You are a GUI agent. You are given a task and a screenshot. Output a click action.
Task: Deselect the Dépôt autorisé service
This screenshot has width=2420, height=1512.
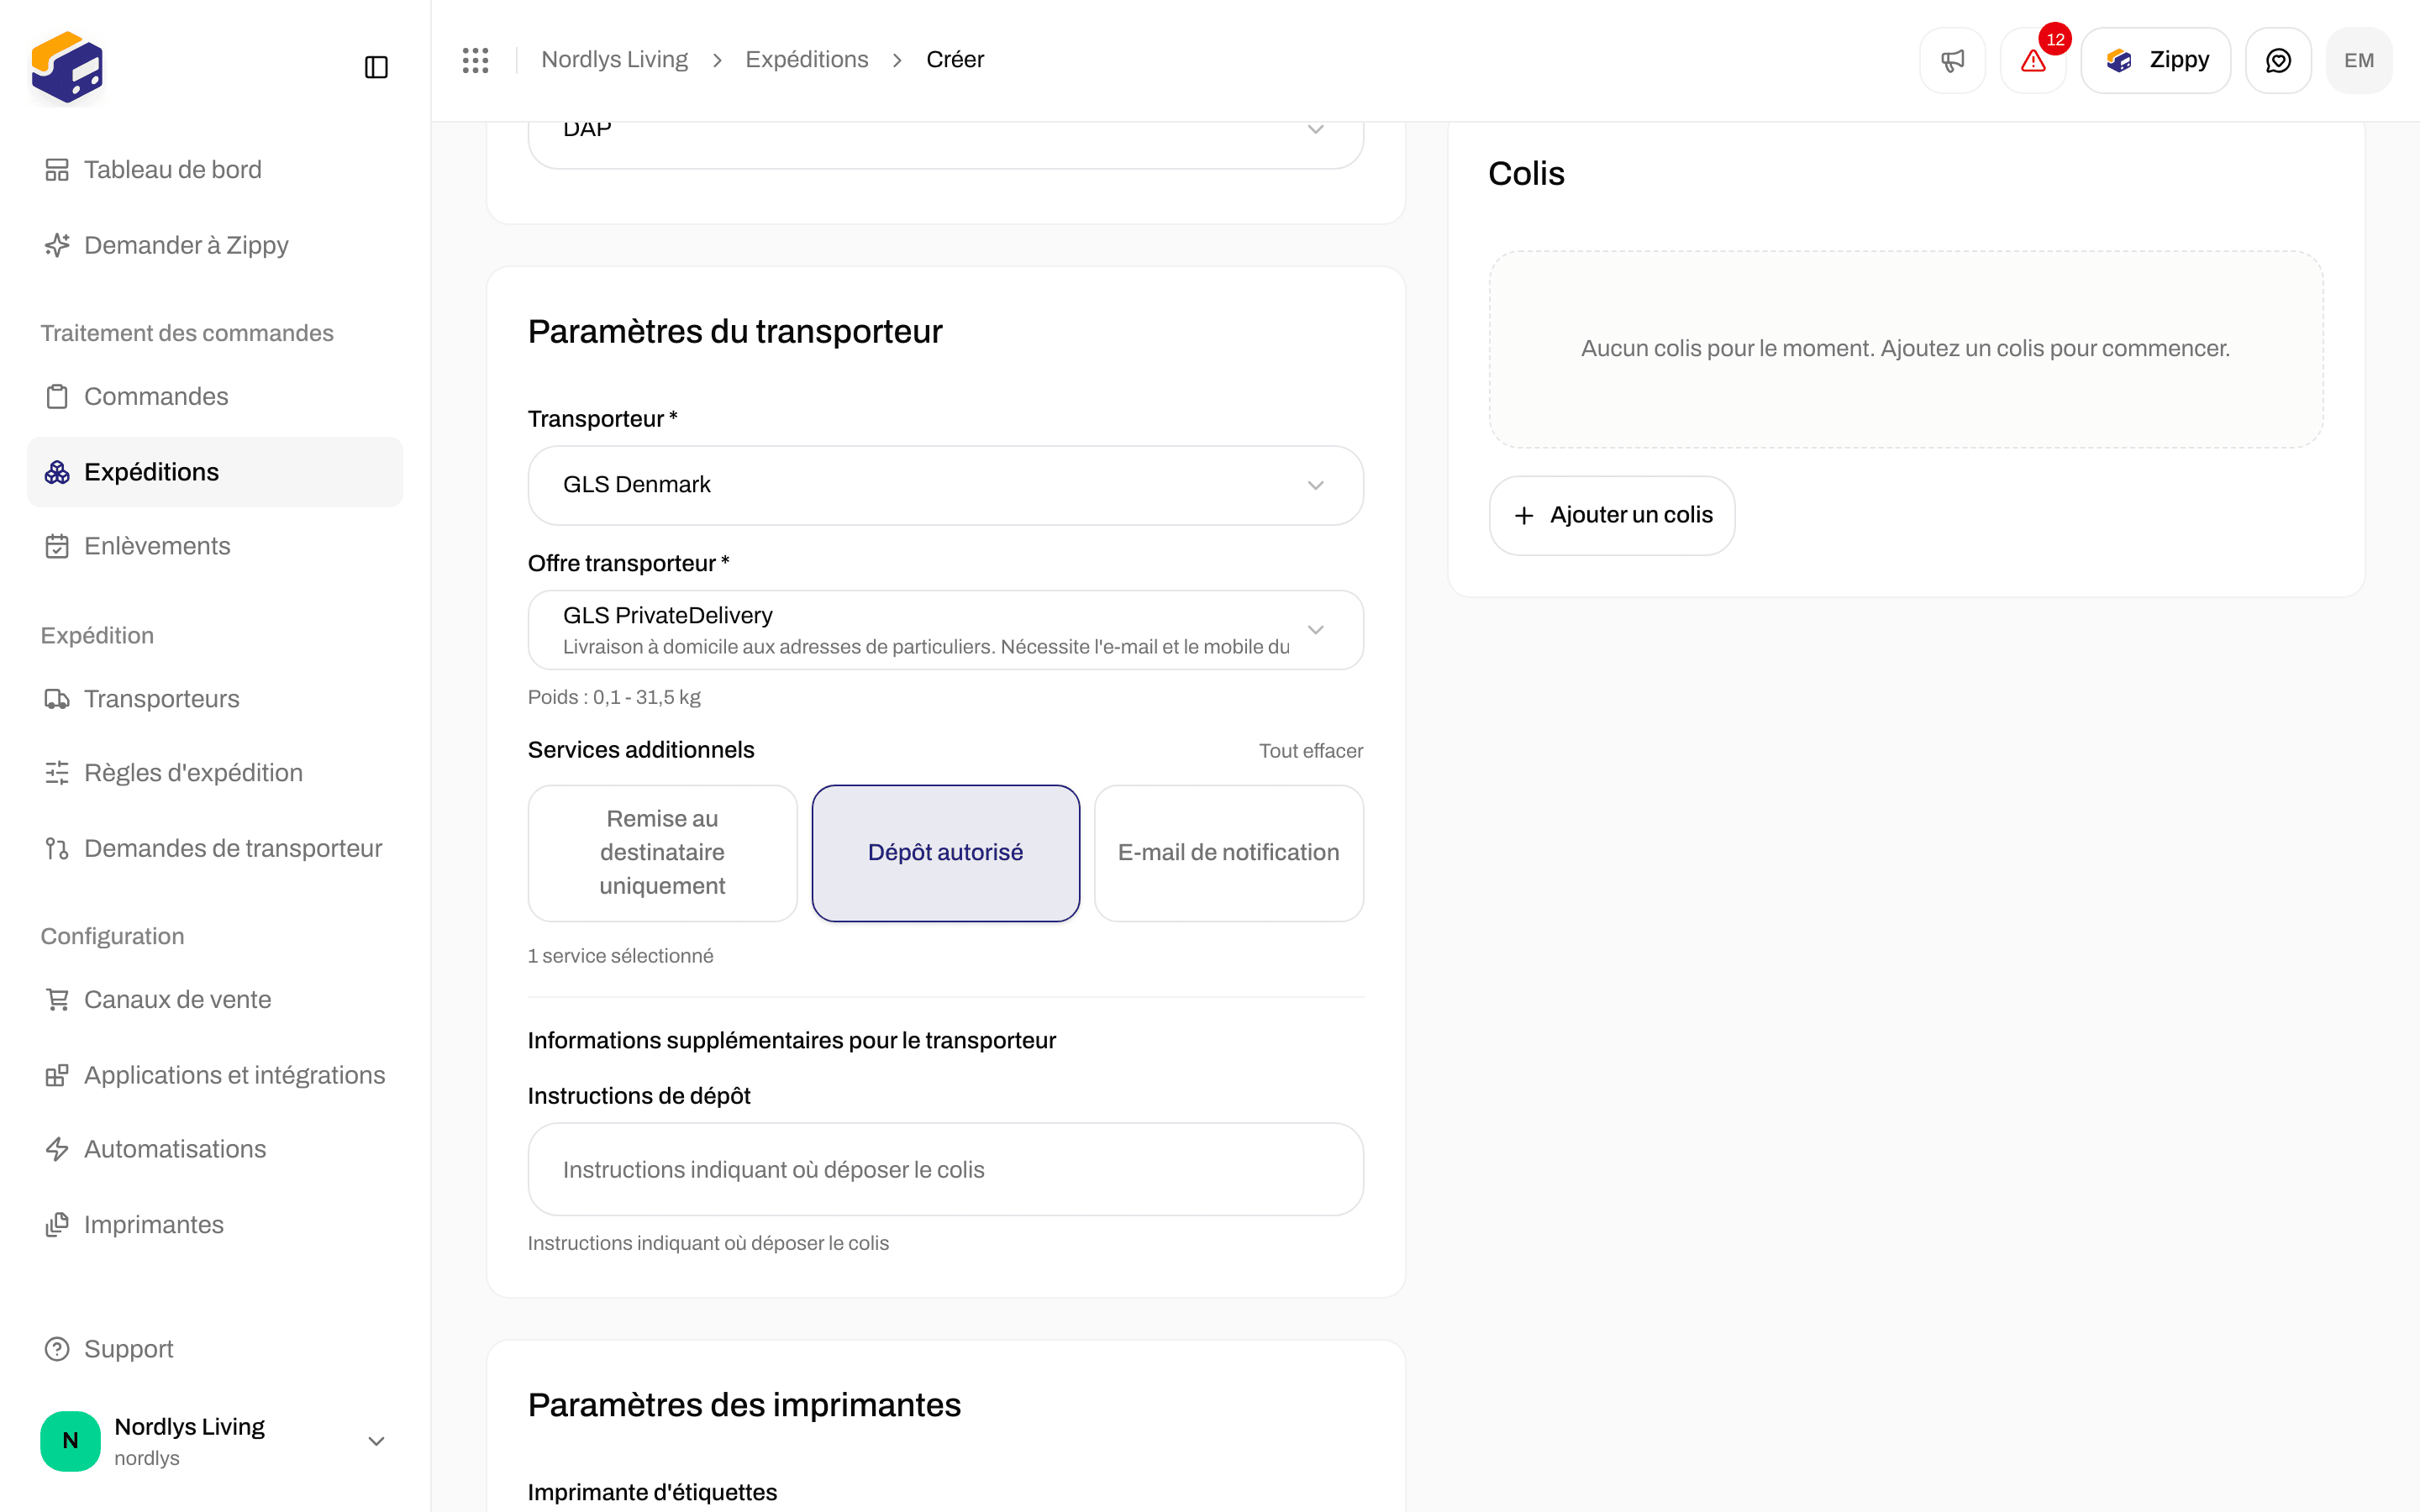pyautogui.click(x=945, y=853)
